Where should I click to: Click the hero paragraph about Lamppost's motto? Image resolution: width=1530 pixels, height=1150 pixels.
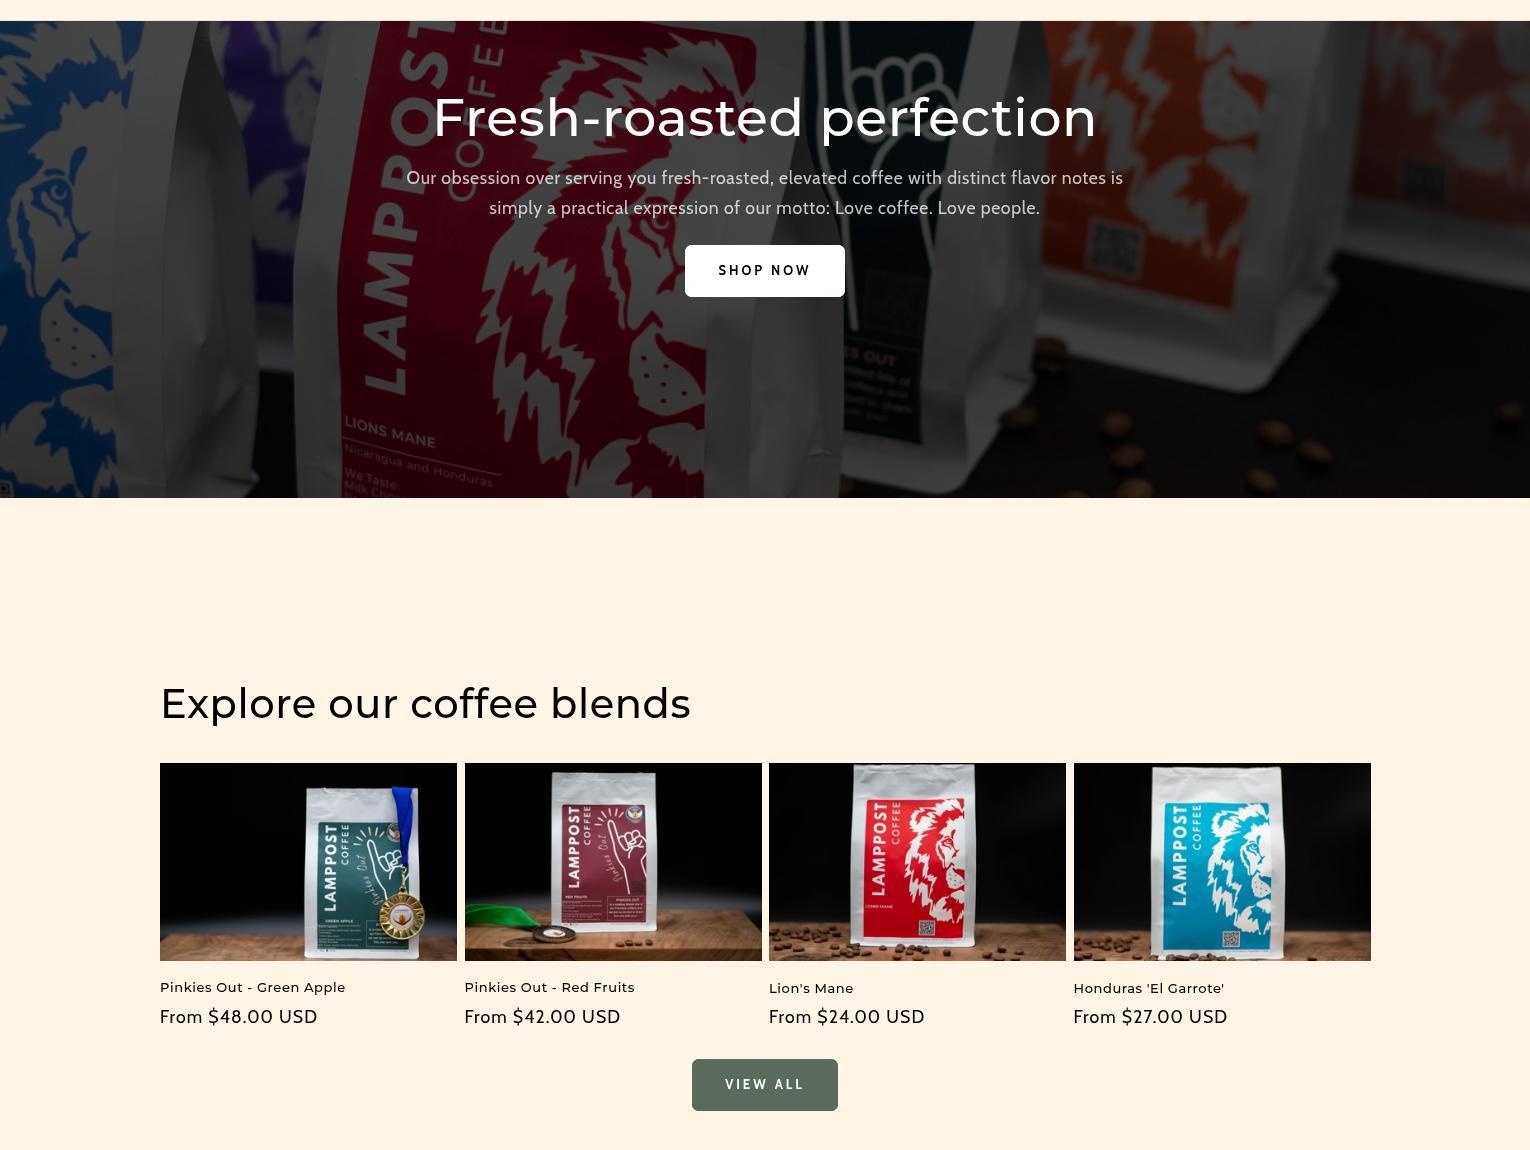(764, 193)
